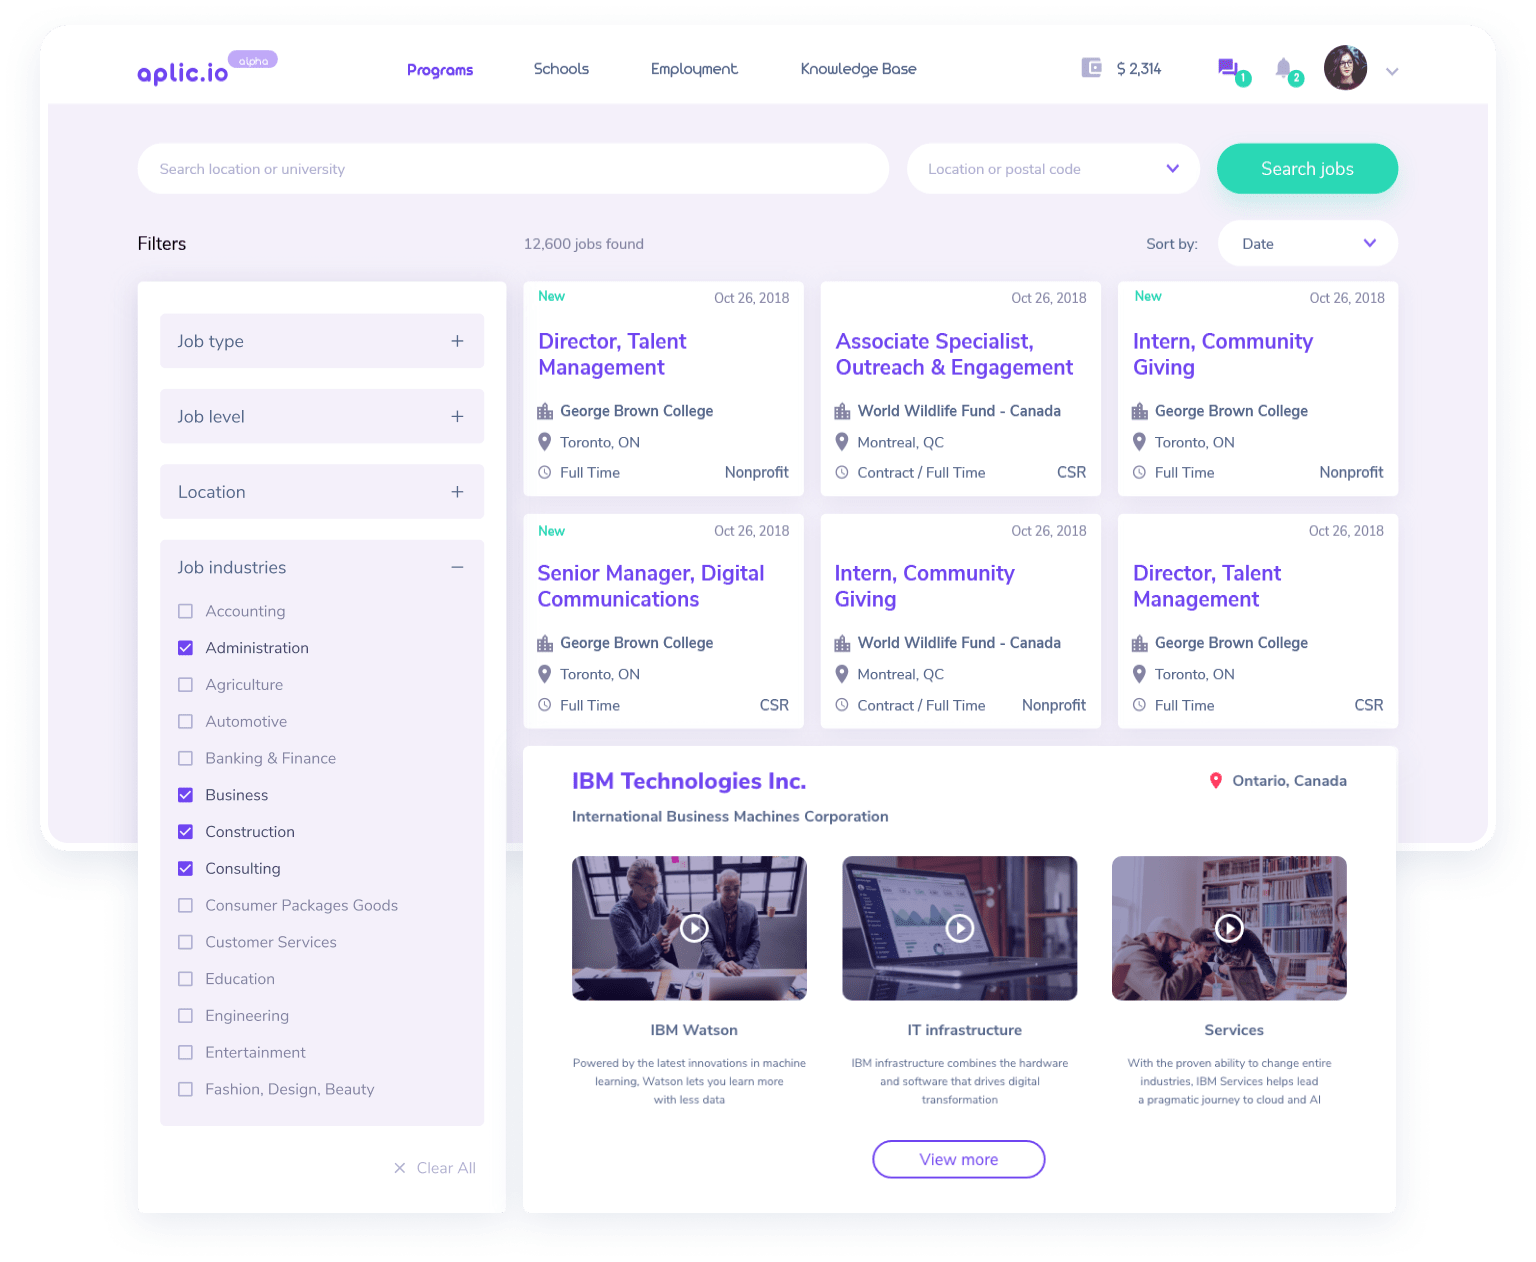Go to the Knowledge Base tab
The image size is (1536, 1262).
tap(858, 69)
